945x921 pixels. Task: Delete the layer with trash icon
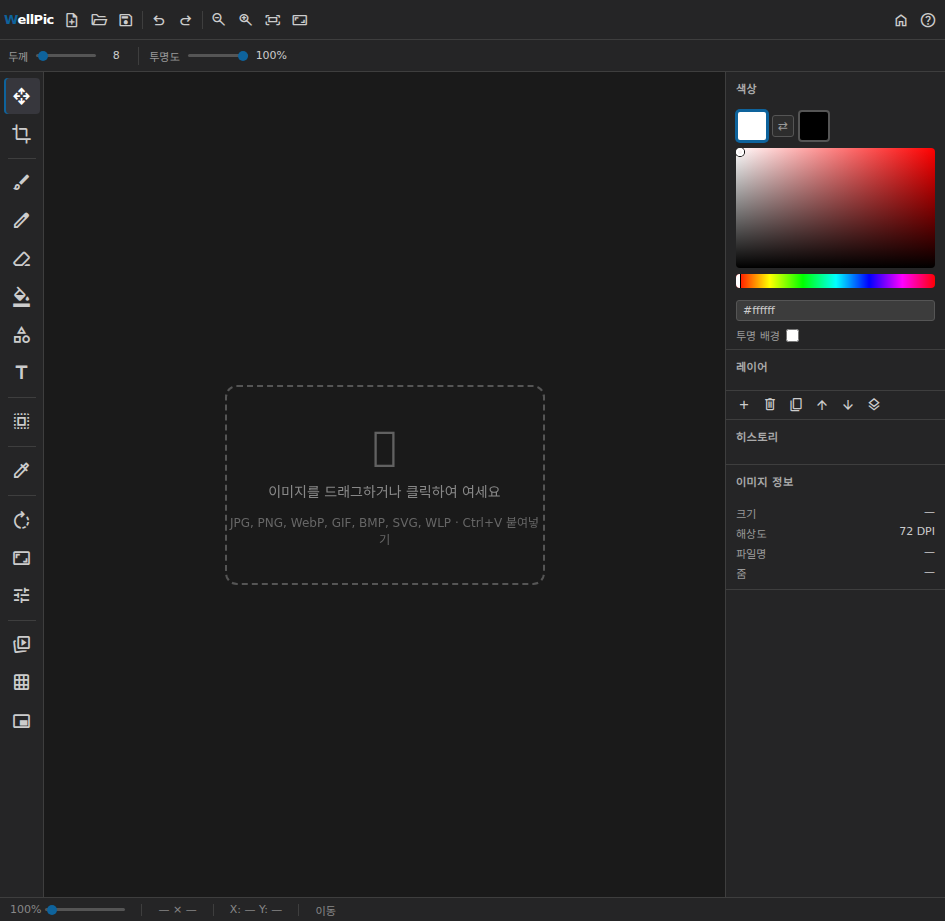[x=770, y=405]
